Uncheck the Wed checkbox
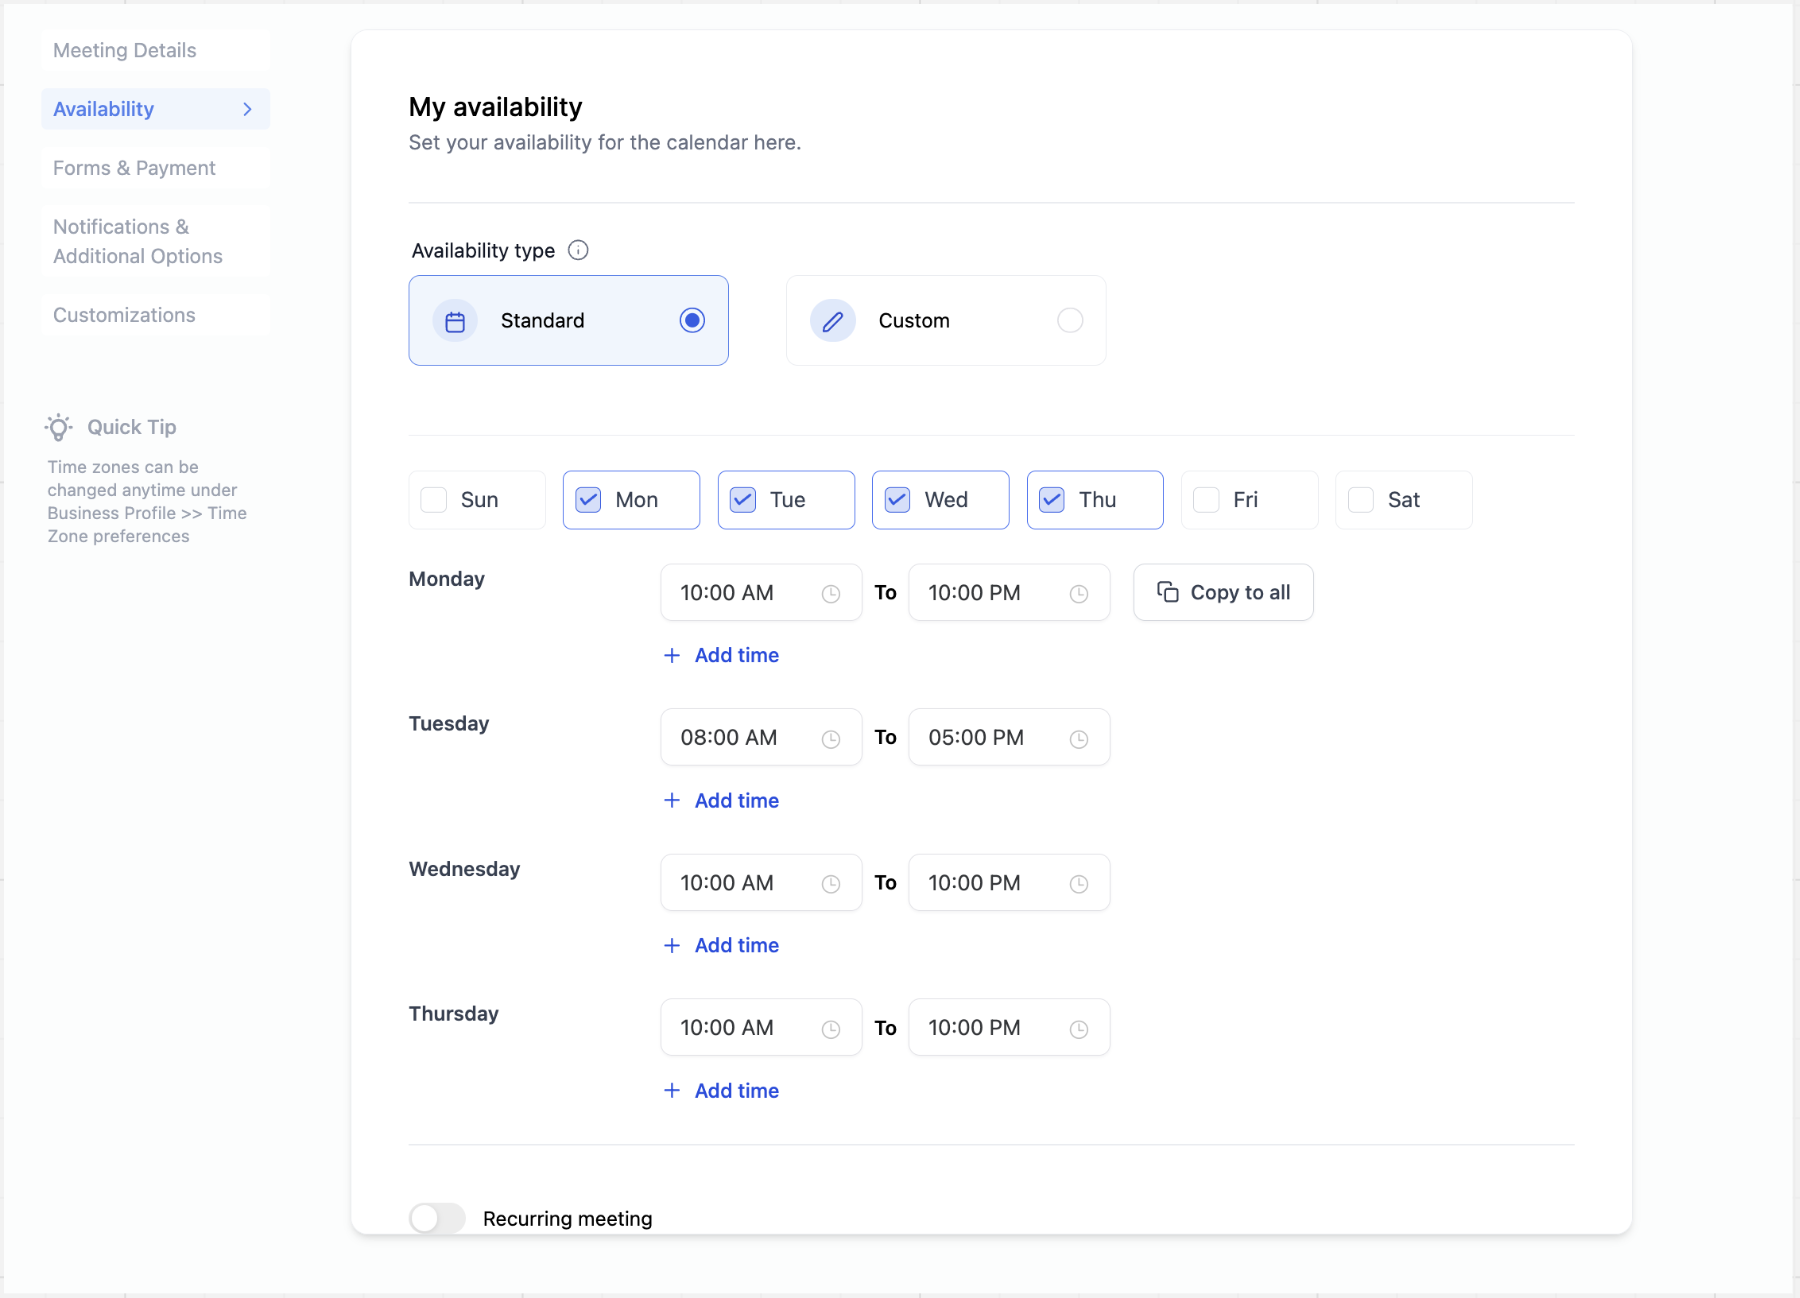This screenshot has height=1298, width=1800. [x=898, y=500]
